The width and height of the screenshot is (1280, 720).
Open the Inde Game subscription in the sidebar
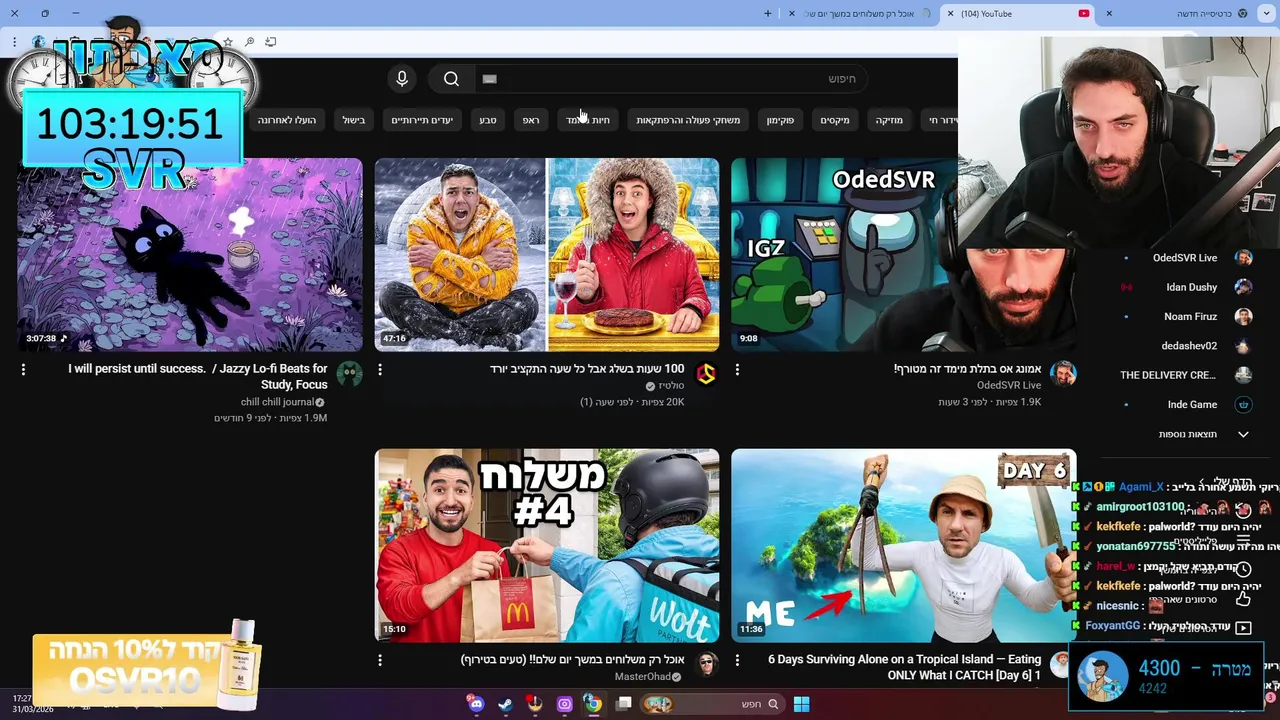1185,405
